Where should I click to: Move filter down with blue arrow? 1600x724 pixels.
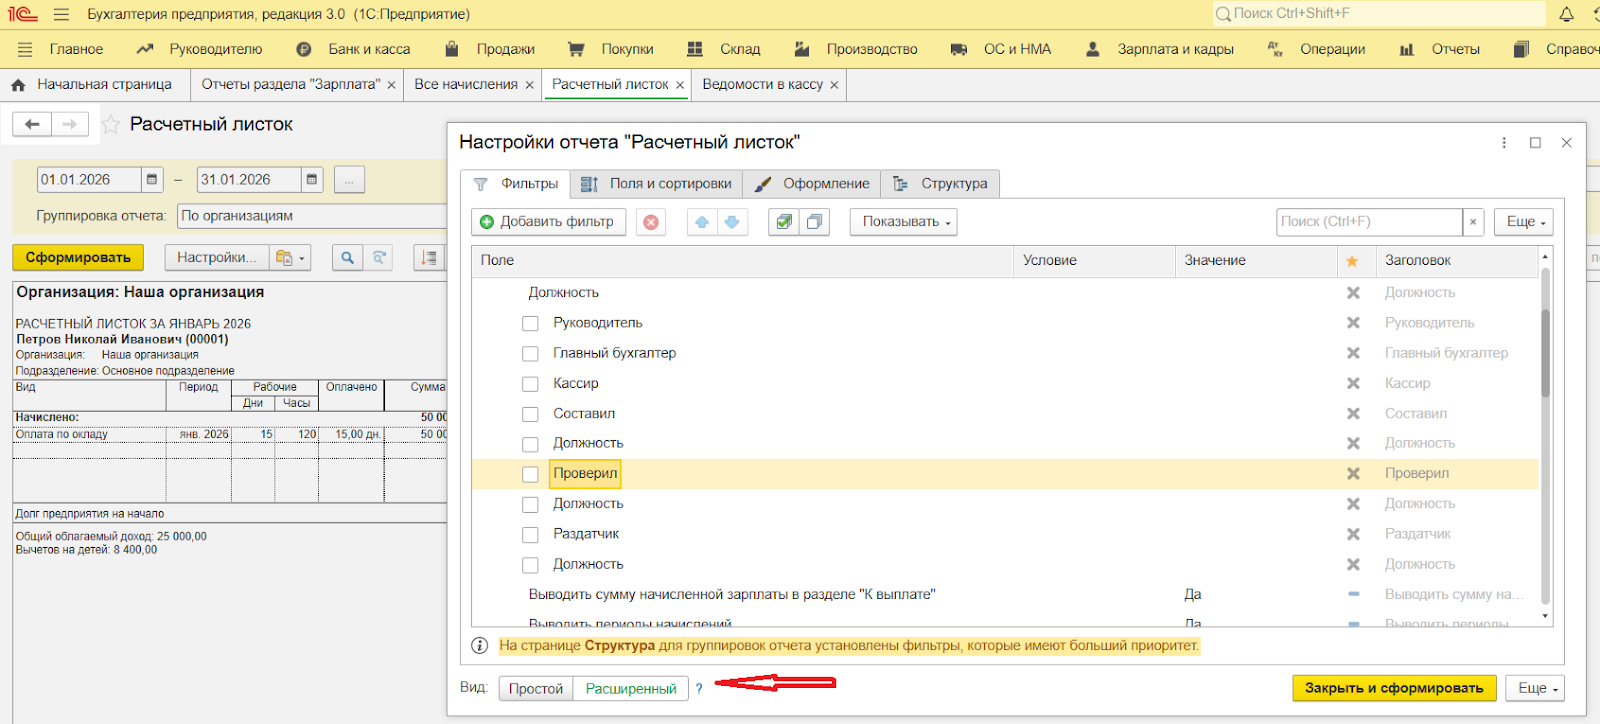click(732, 222)
